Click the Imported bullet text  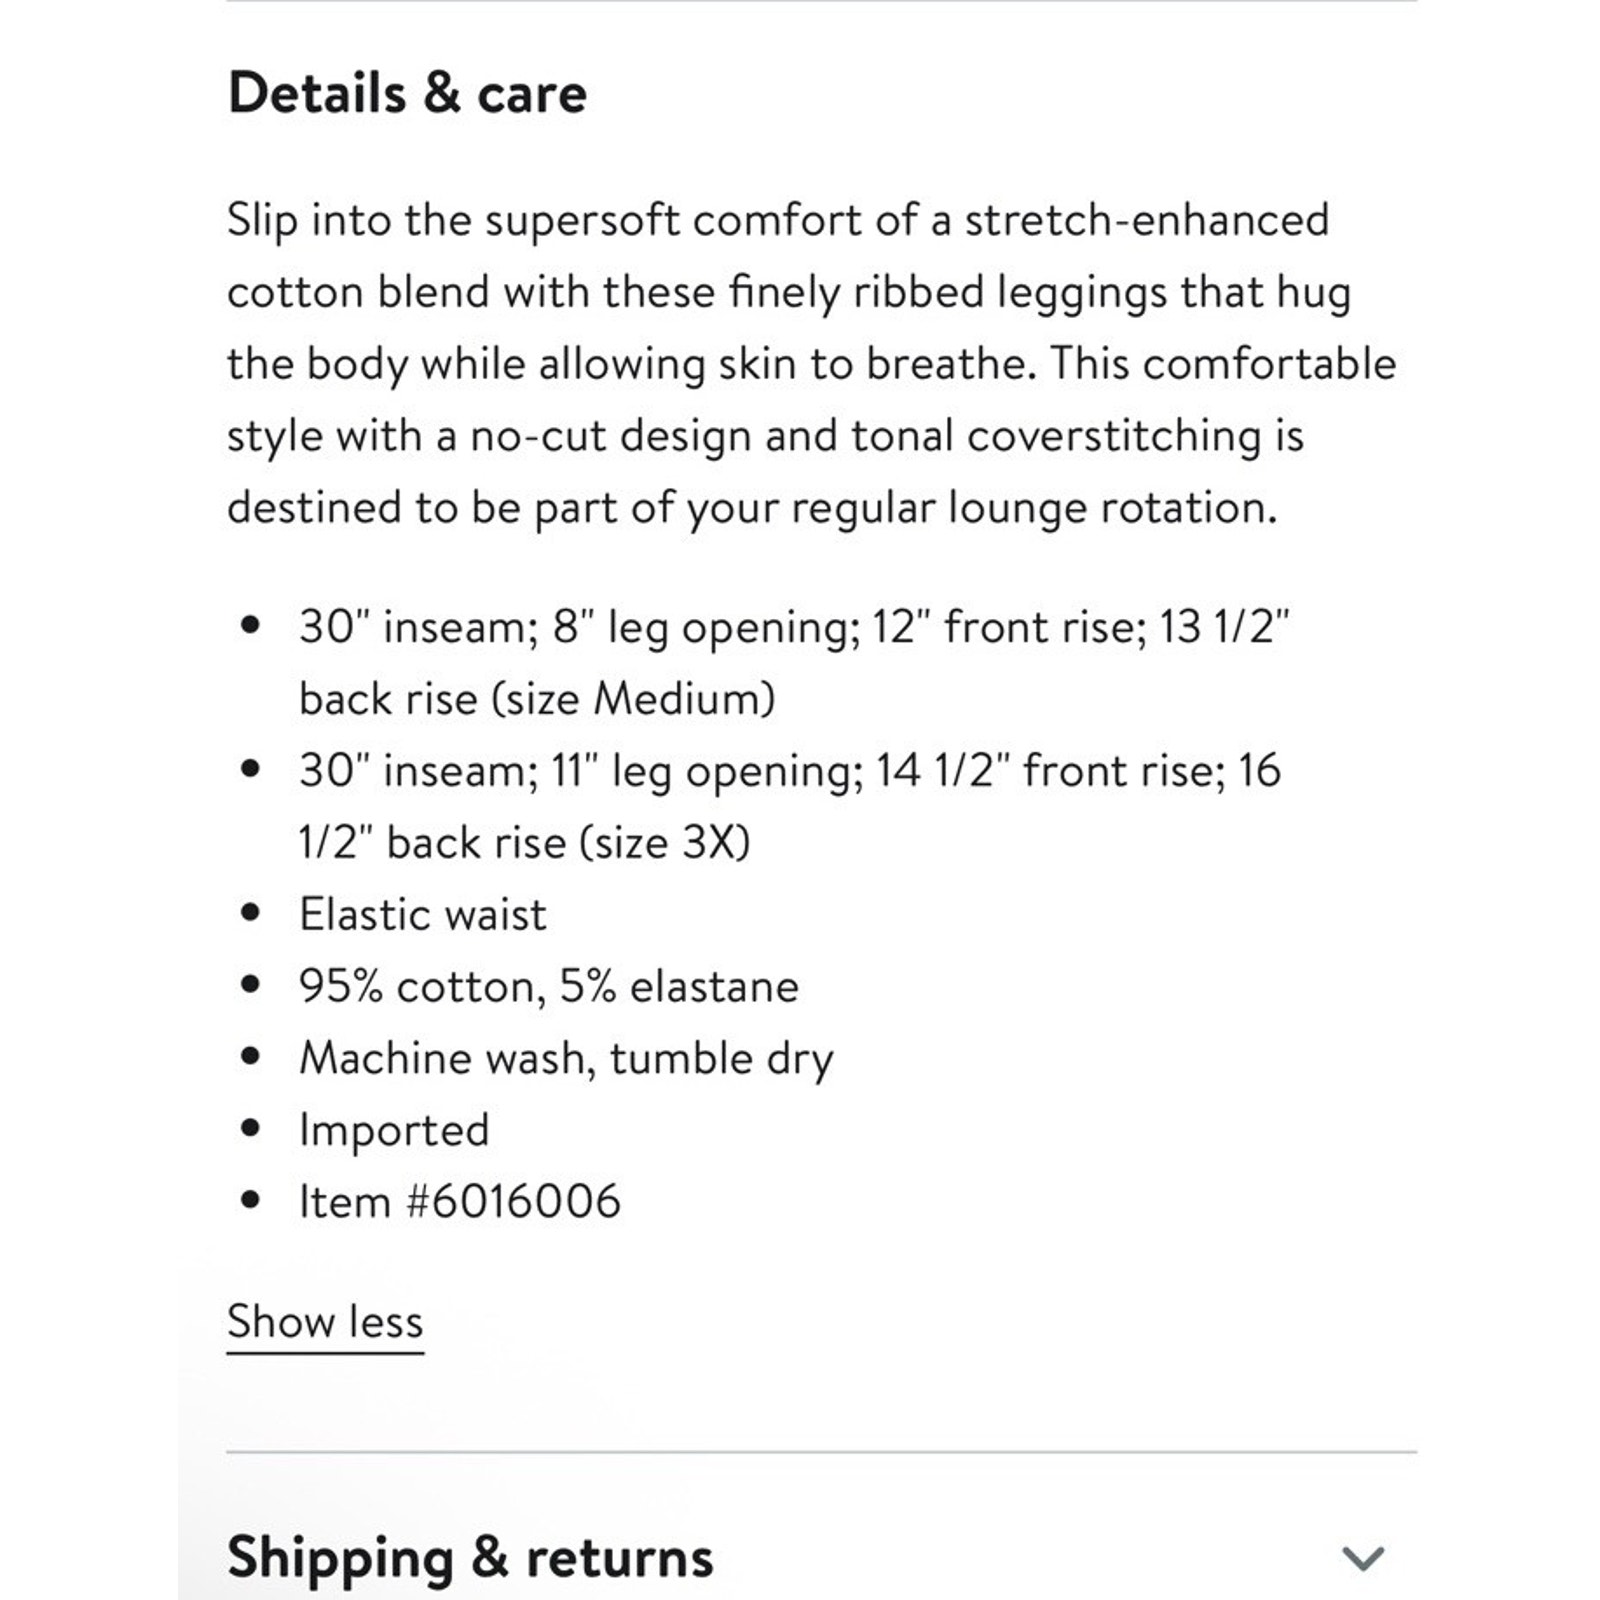394,1131
